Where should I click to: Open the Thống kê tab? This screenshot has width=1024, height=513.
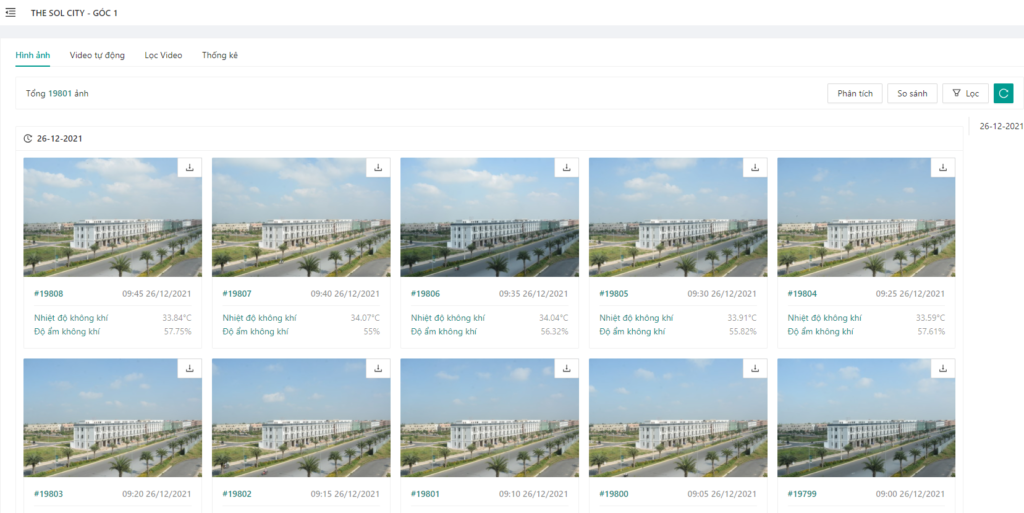click(220, 55)
